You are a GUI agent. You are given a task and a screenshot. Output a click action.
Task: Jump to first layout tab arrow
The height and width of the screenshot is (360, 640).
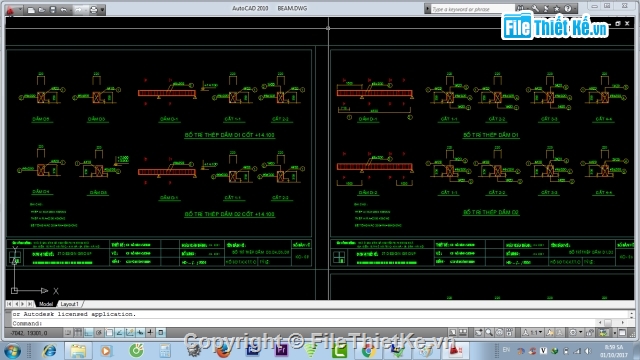[9, 304]
